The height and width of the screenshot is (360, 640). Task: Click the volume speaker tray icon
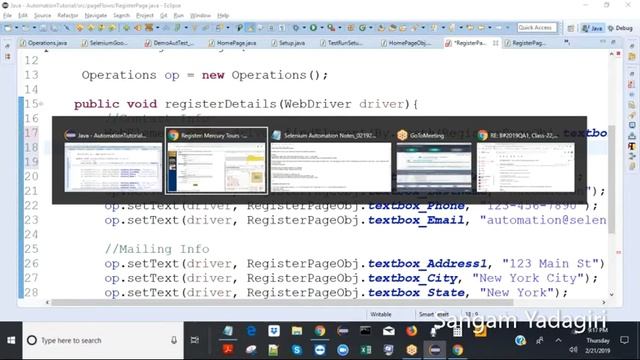click(x=573, y=350)
